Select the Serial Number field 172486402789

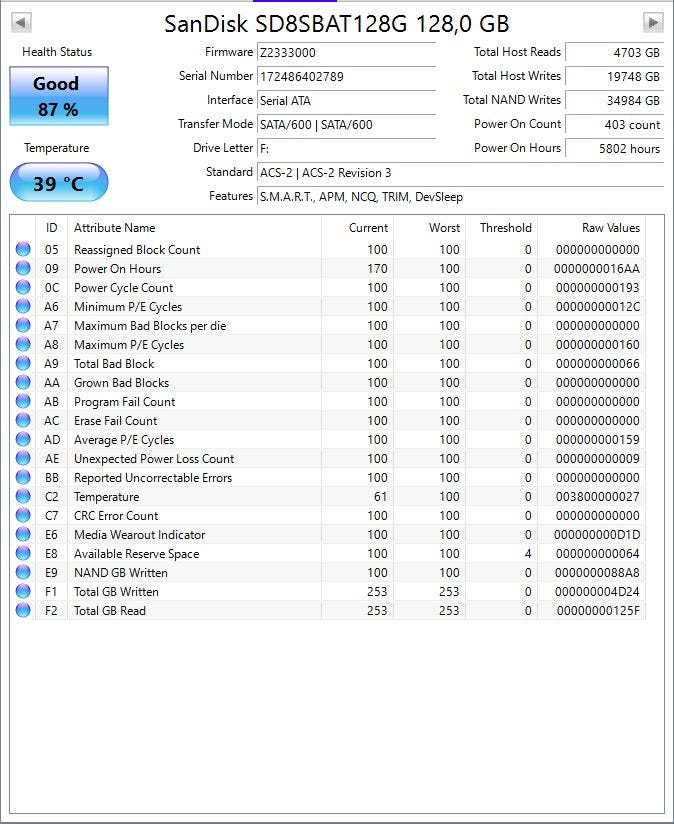[346, 77]
